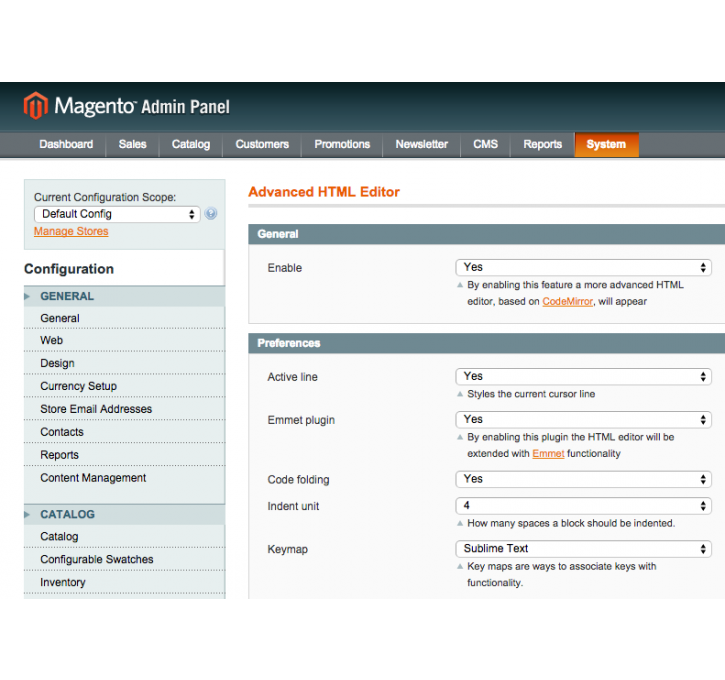
Task: Collapse the GENERAL configuration section
Action: tap(124, 296)
